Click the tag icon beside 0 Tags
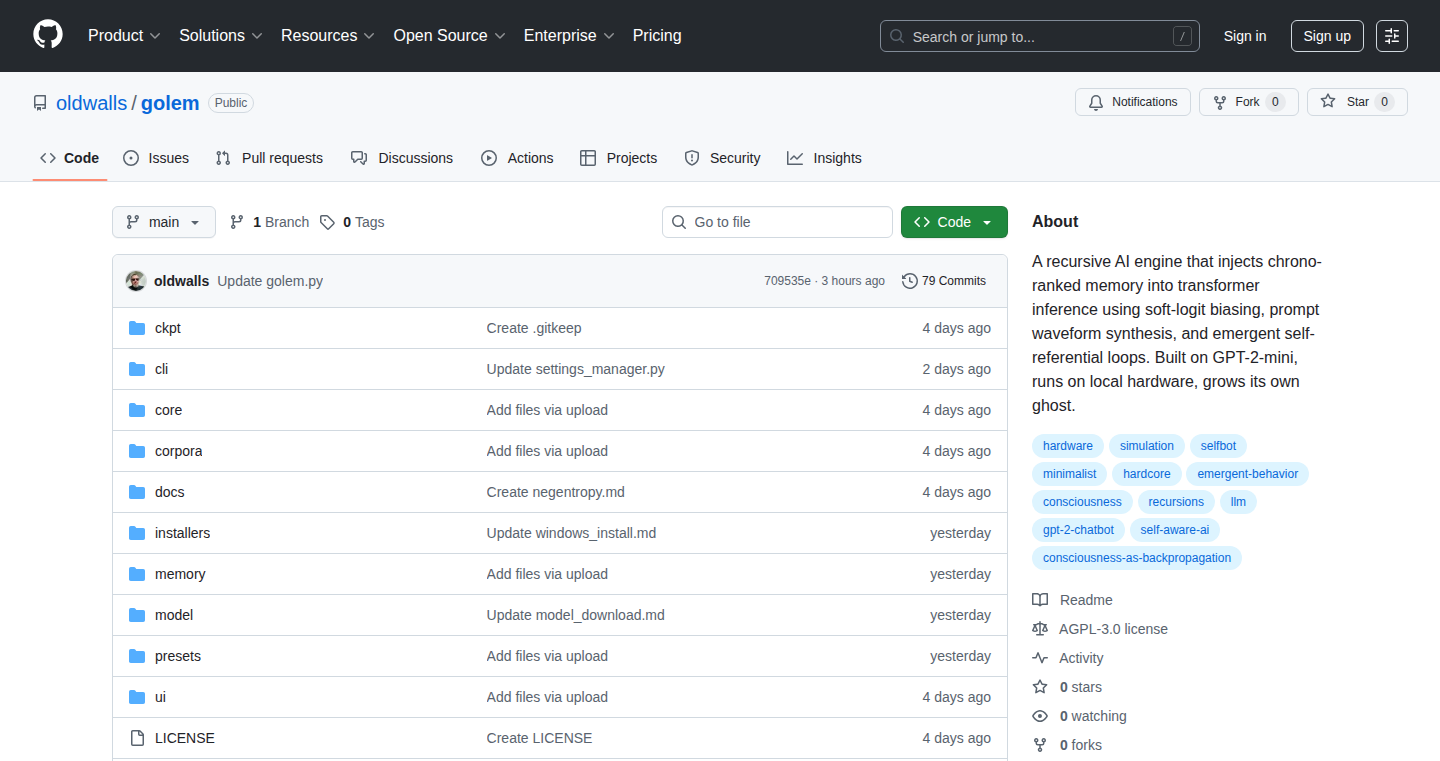1440x761 pixels. [x=327, y=222]
